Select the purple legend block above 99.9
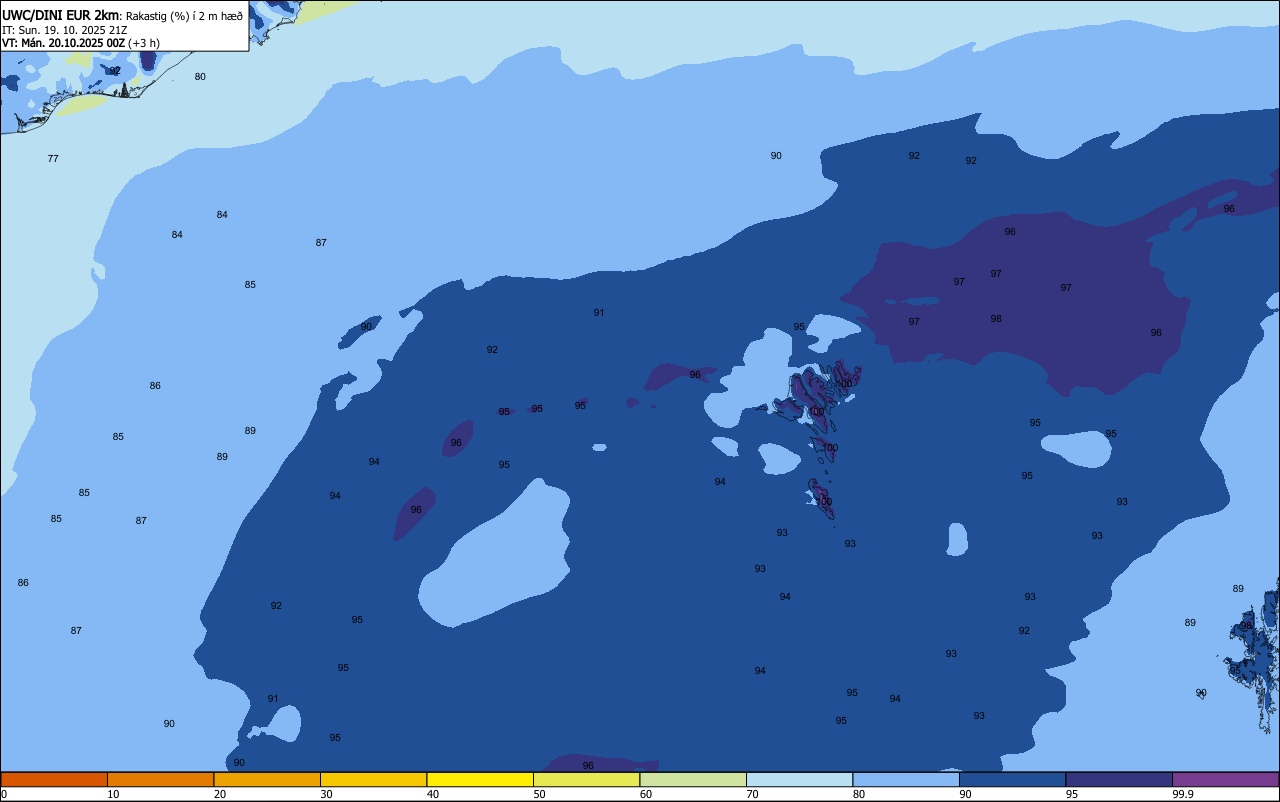This screenshot has height=802, width=1280. pos(1225,779)
